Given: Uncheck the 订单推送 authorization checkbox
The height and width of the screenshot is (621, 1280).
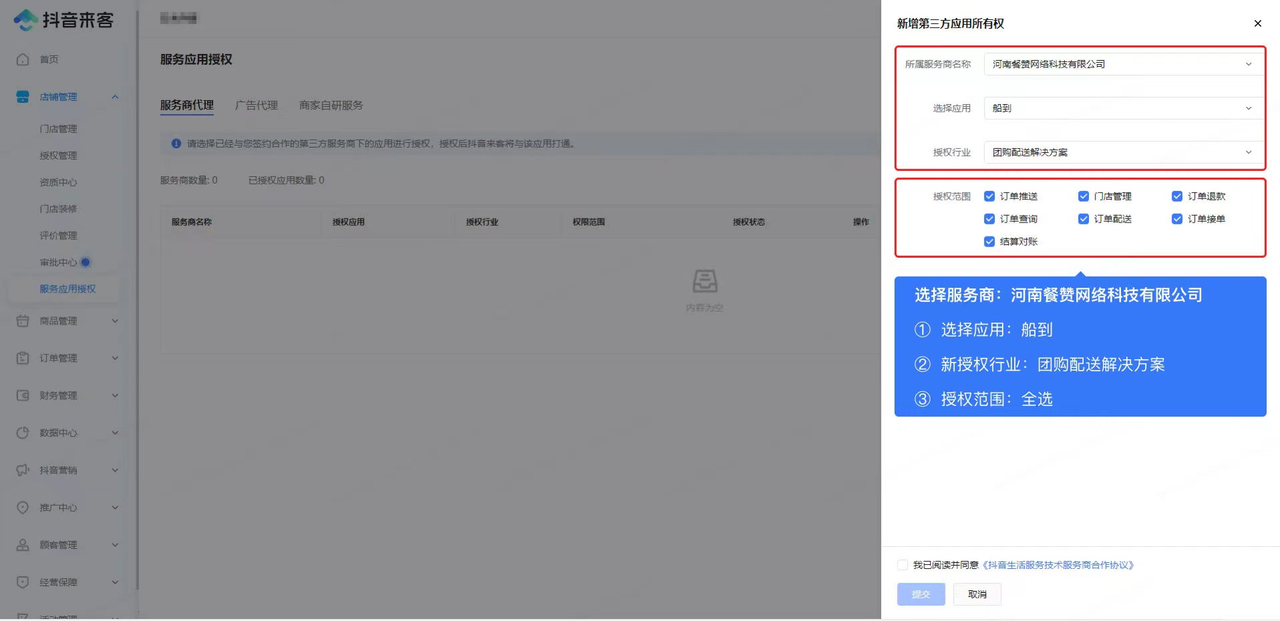Looking at the screenshot, I should tap(988, 196).
